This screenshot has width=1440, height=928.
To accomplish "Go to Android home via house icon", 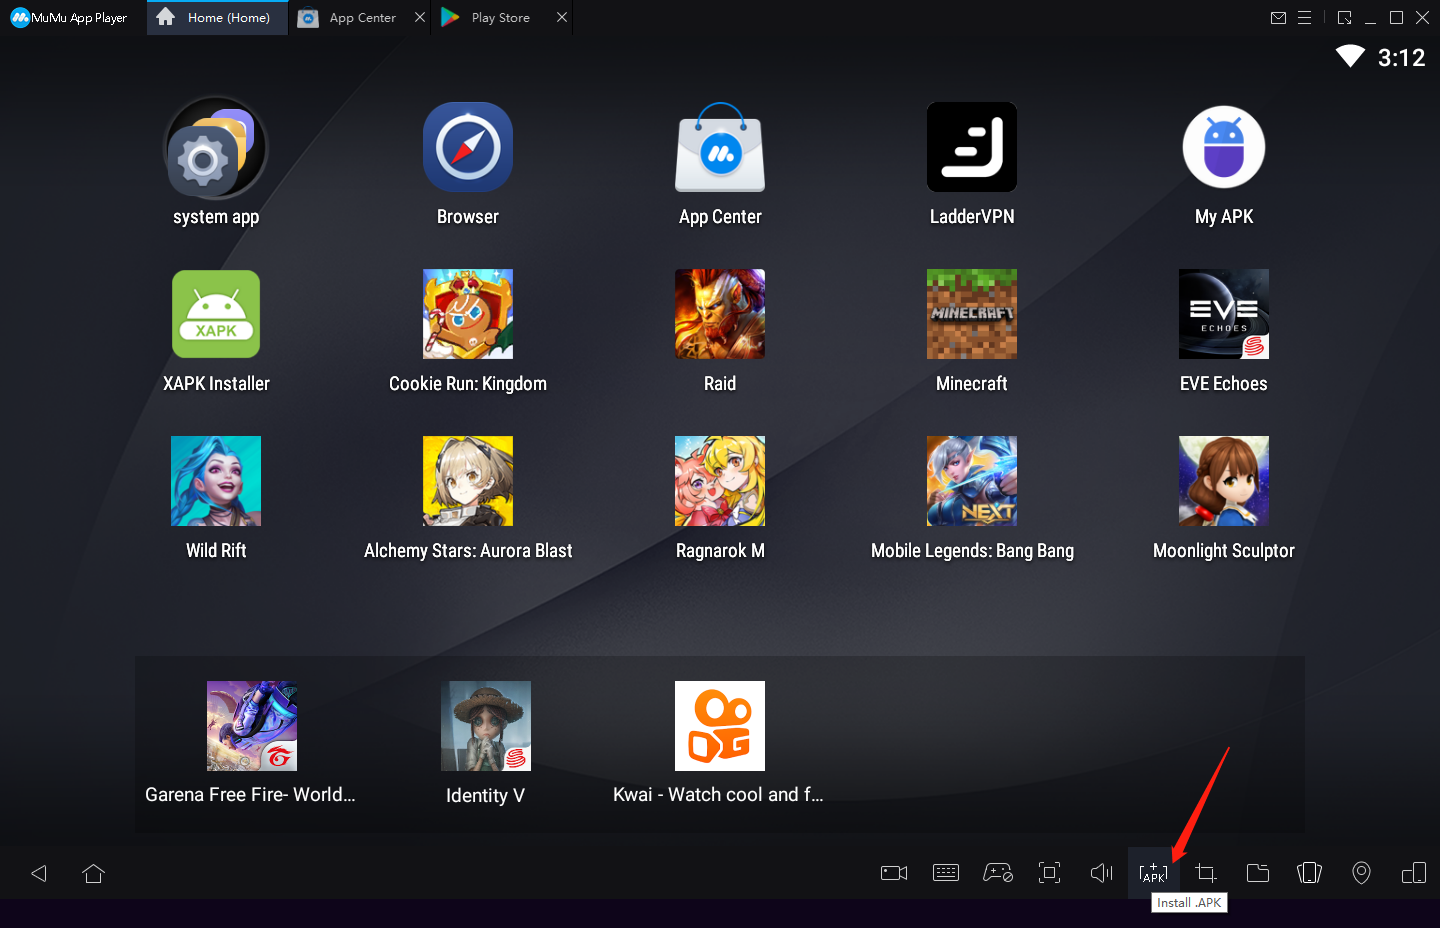I will (x=94, y=873).
